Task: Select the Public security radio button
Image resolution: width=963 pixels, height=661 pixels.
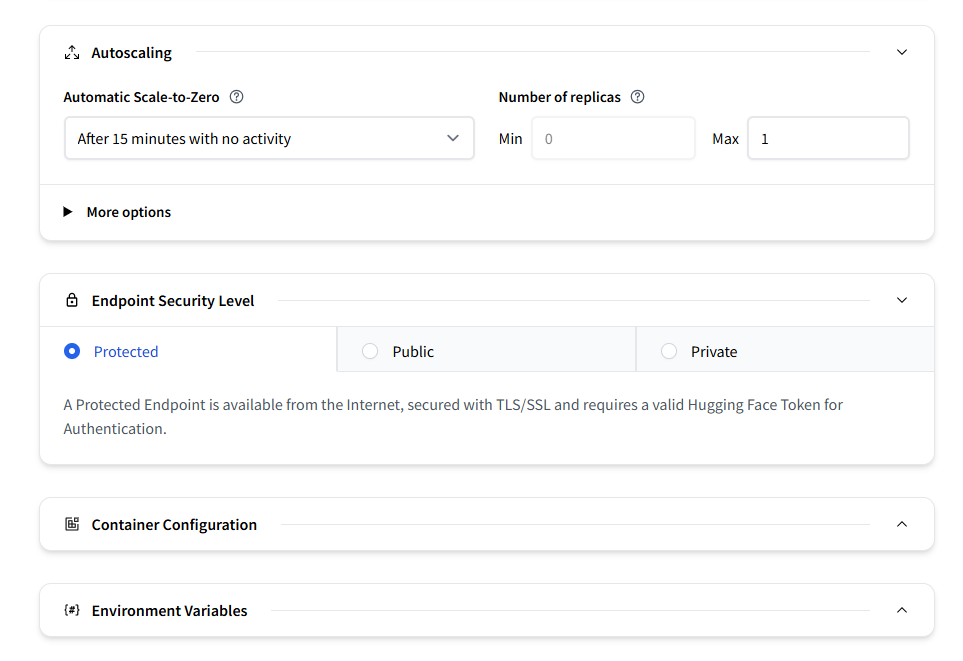Action: click(x=370, y=351)
